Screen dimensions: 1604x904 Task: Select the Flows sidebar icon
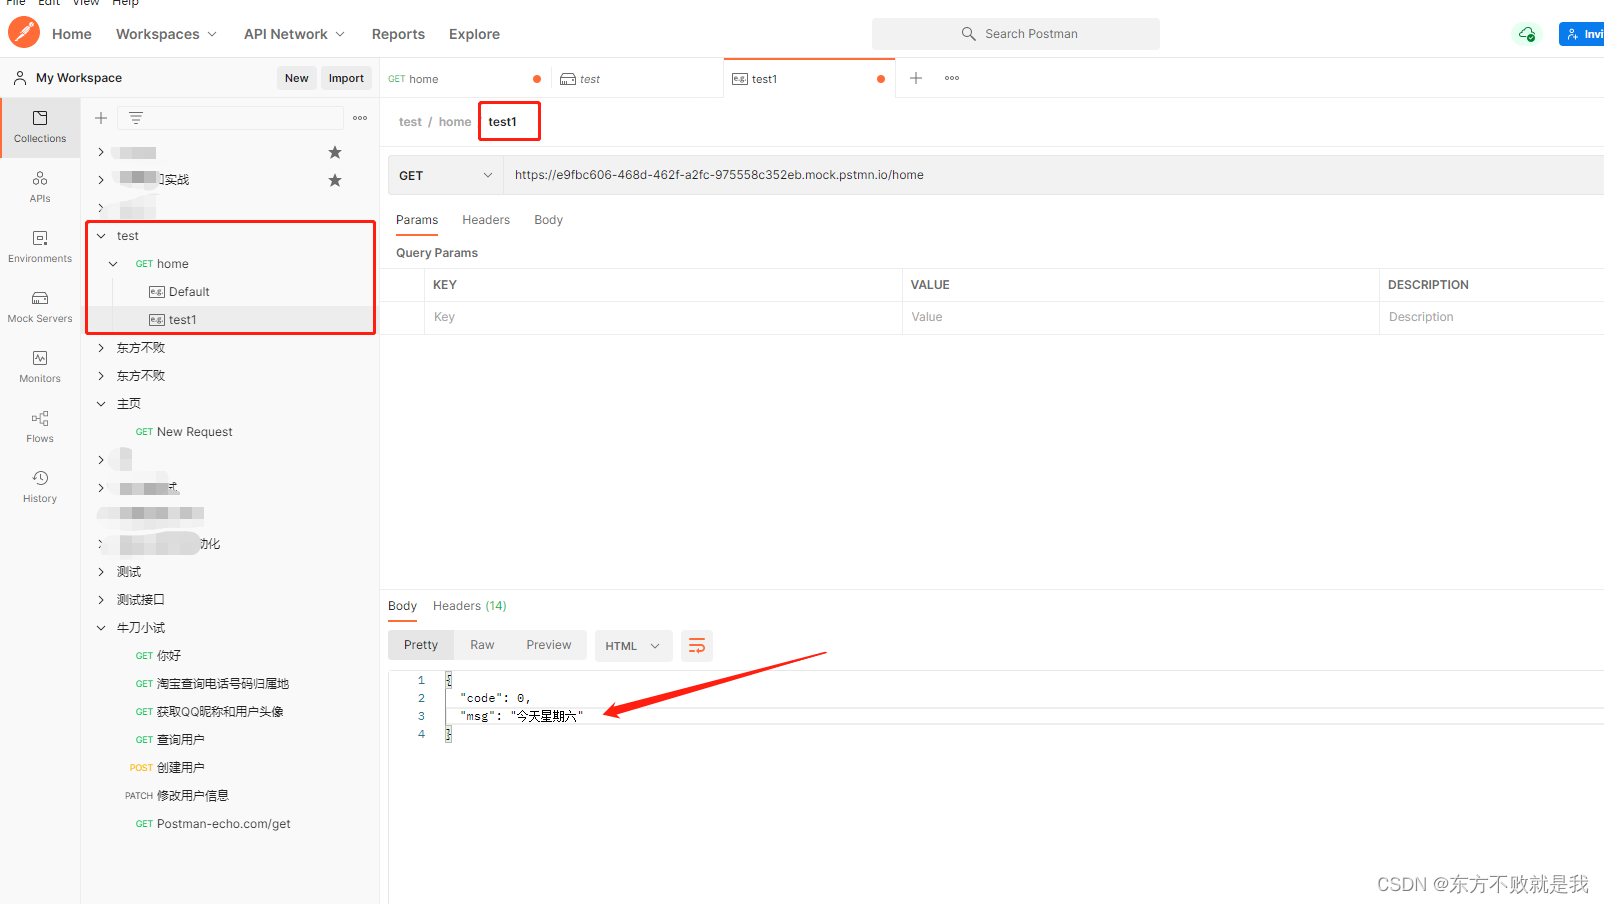pyautogui.click(x=39, y=426)
